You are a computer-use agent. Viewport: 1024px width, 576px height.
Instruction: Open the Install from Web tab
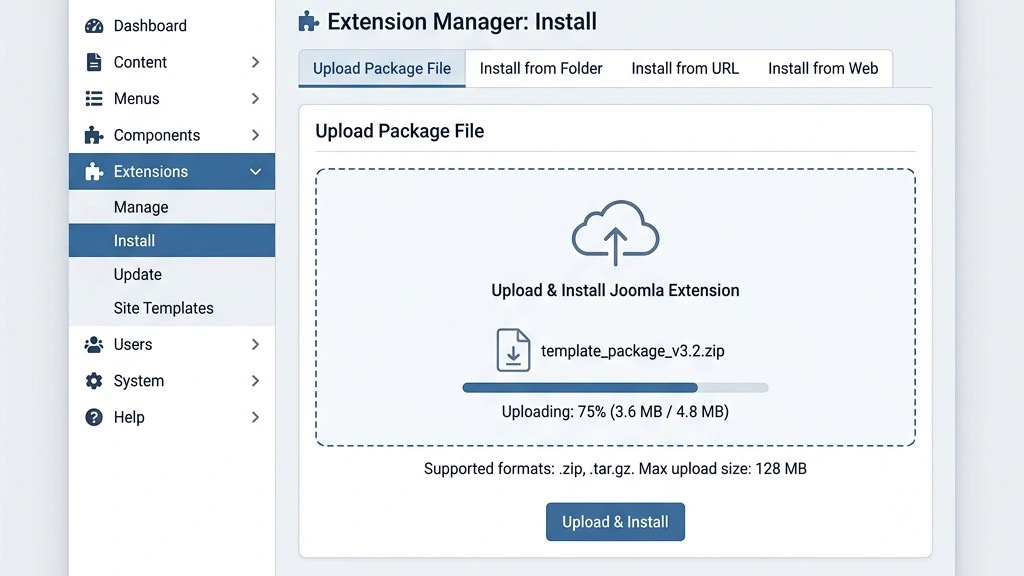click(x=823, y=68)
